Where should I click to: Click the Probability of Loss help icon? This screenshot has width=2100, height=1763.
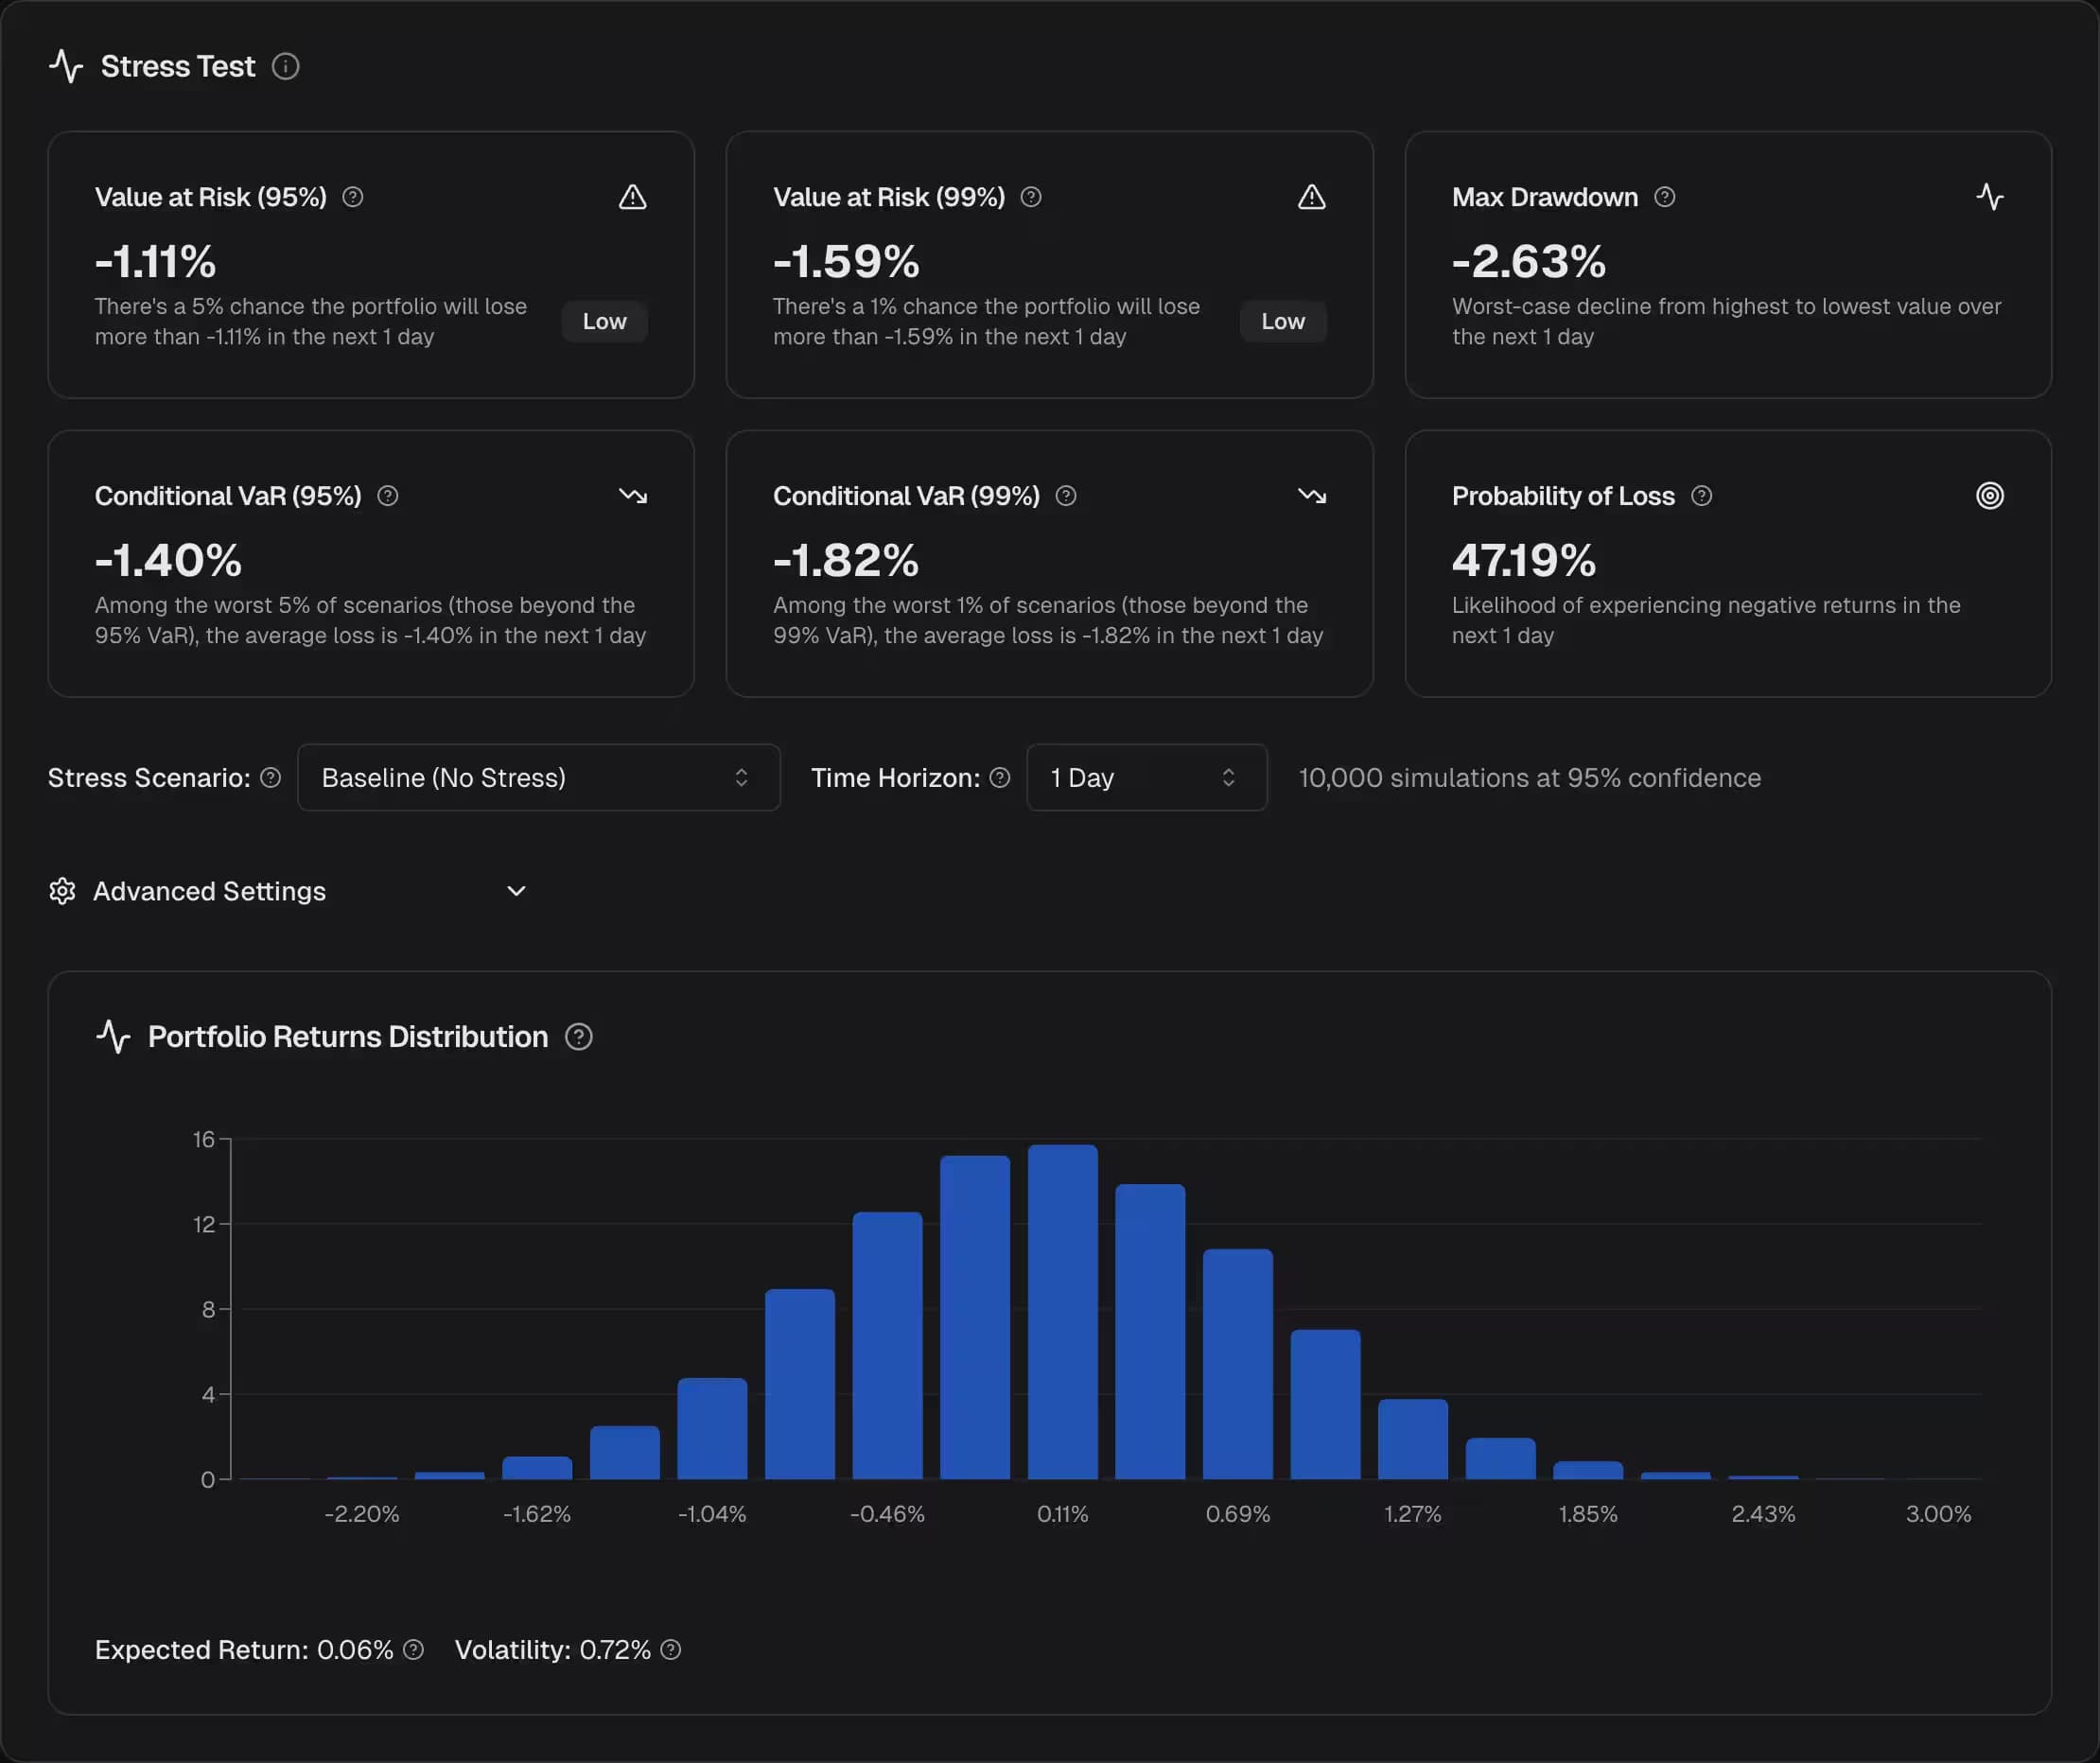pos(1701,496)
